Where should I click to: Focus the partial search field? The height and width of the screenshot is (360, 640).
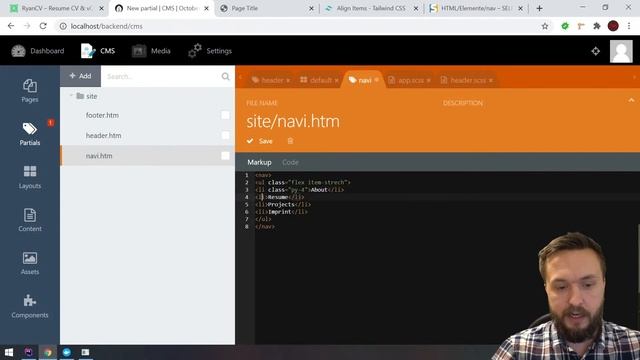pos(161,76)
